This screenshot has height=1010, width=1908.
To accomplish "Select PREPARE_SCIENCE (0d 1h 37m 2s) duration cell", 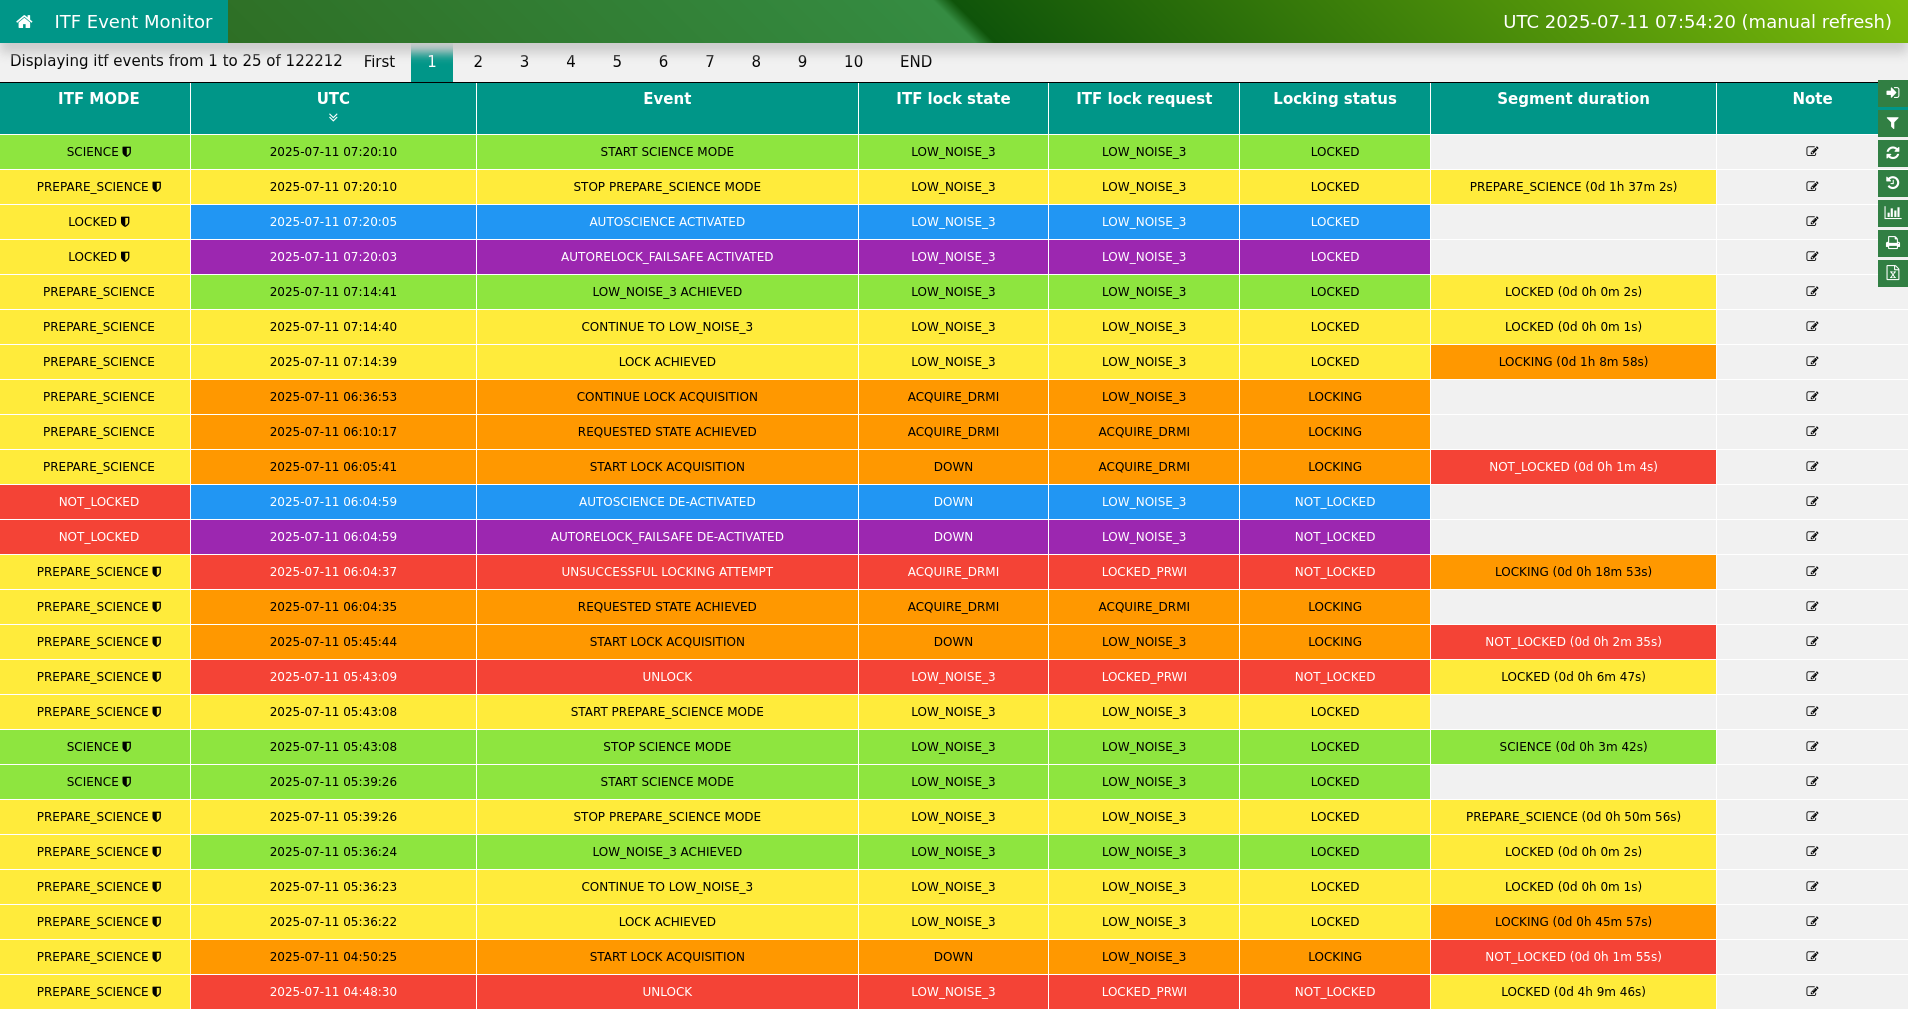I will tap(1573, 187).
